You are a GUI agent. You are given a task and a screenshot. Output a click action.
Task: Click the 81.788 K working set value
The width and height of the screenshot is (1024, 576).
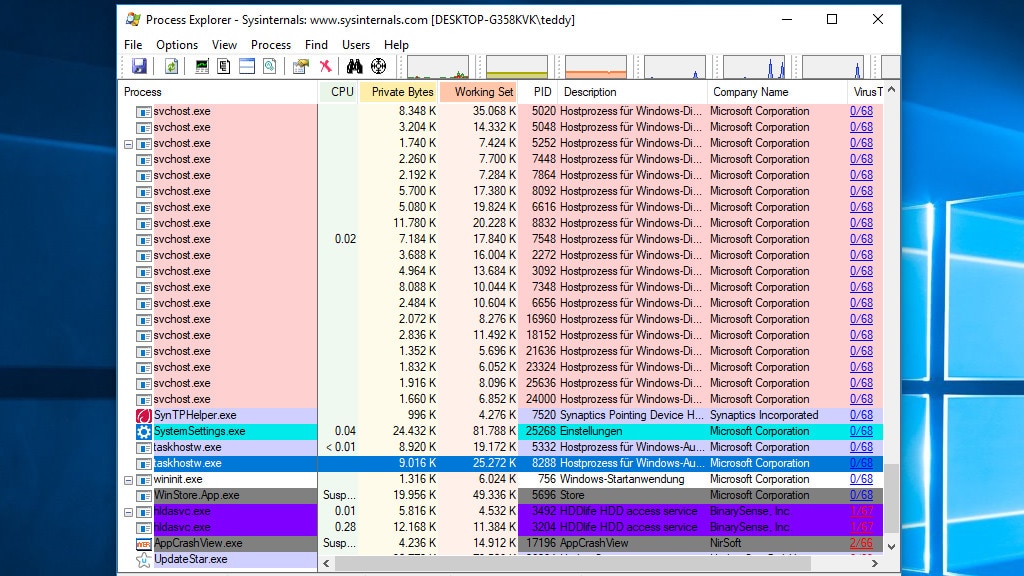[x=494, y=432]
